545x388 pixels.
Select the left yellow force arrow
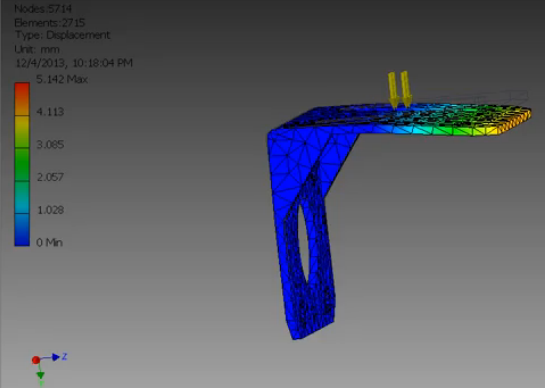click(x=393, y=90)
